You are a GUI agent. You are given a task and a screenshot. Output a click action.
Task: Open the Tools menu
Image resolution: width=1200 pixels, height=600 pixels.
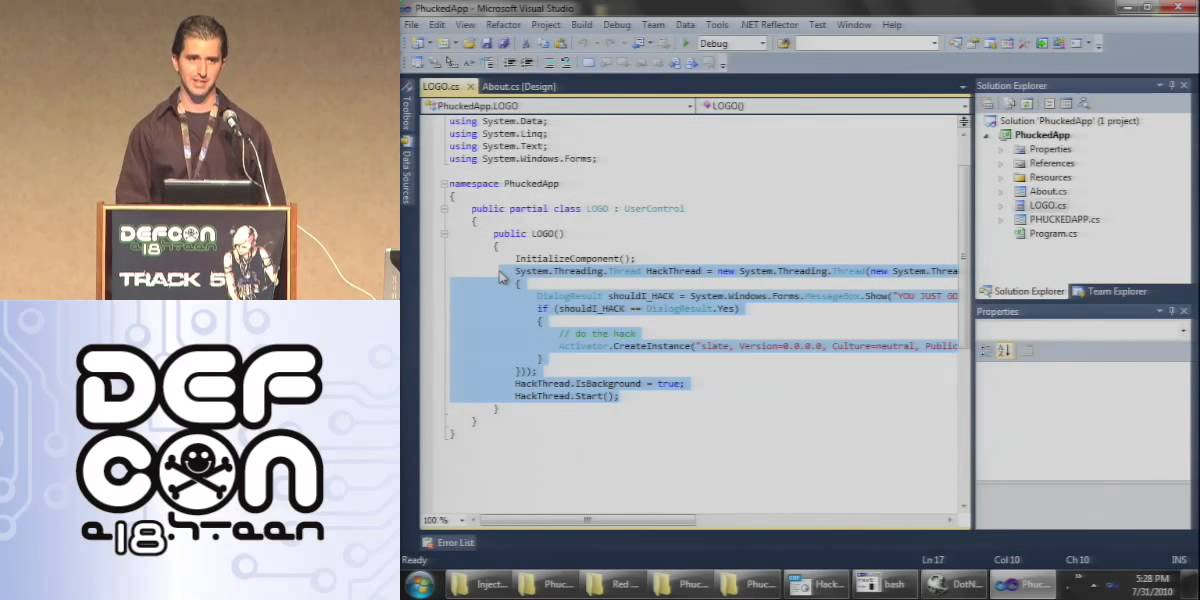[717, 25]
